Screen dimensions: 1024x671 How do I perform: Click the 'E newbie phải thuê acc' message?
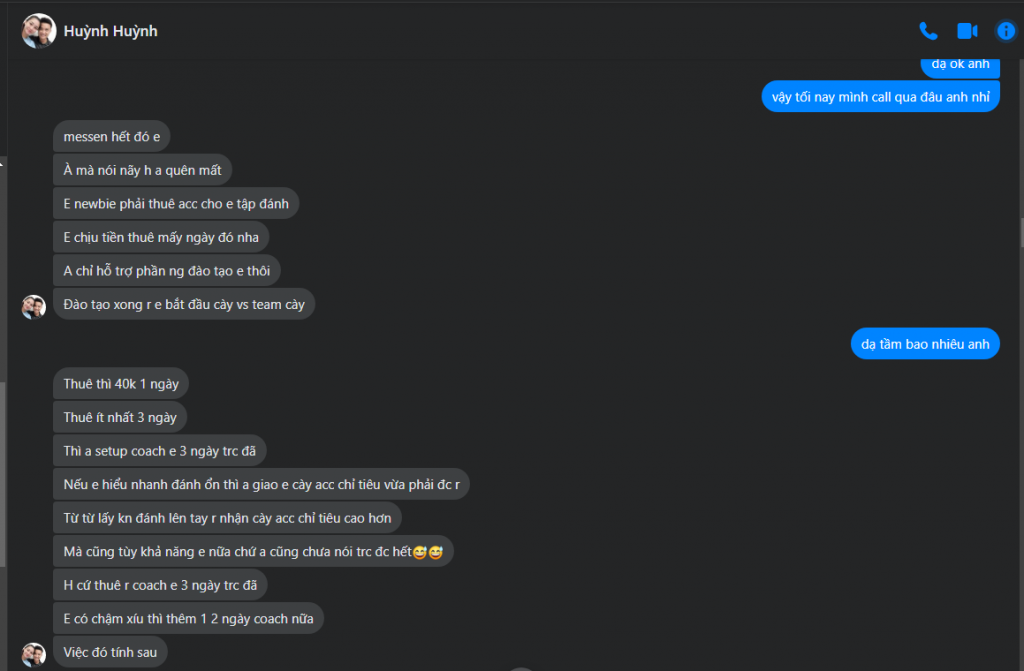click(176, 203)
